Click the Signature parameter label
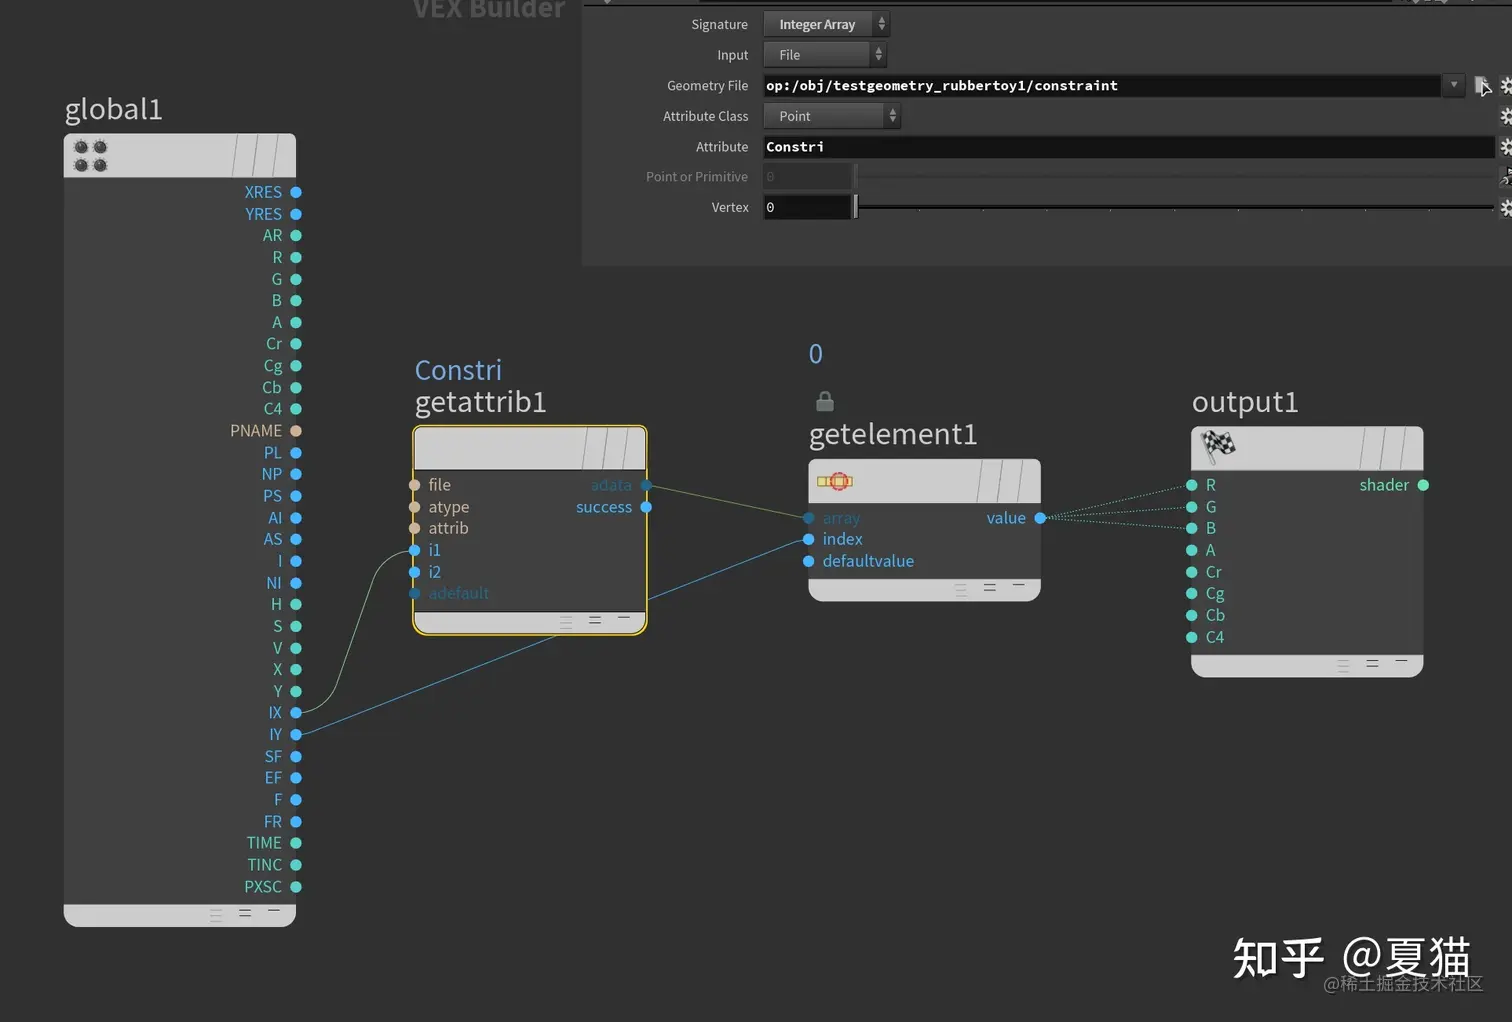The height and width of the screenshot is (1022, 1512). (719, 24)
